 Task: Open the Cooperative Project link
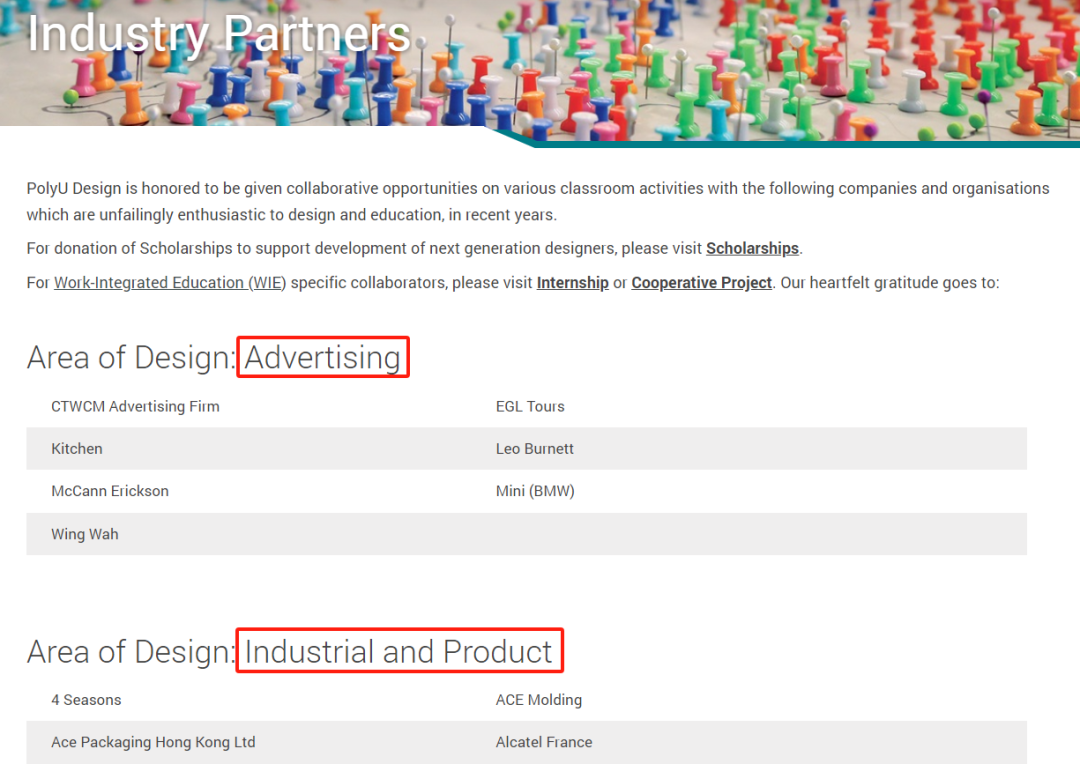701,282
